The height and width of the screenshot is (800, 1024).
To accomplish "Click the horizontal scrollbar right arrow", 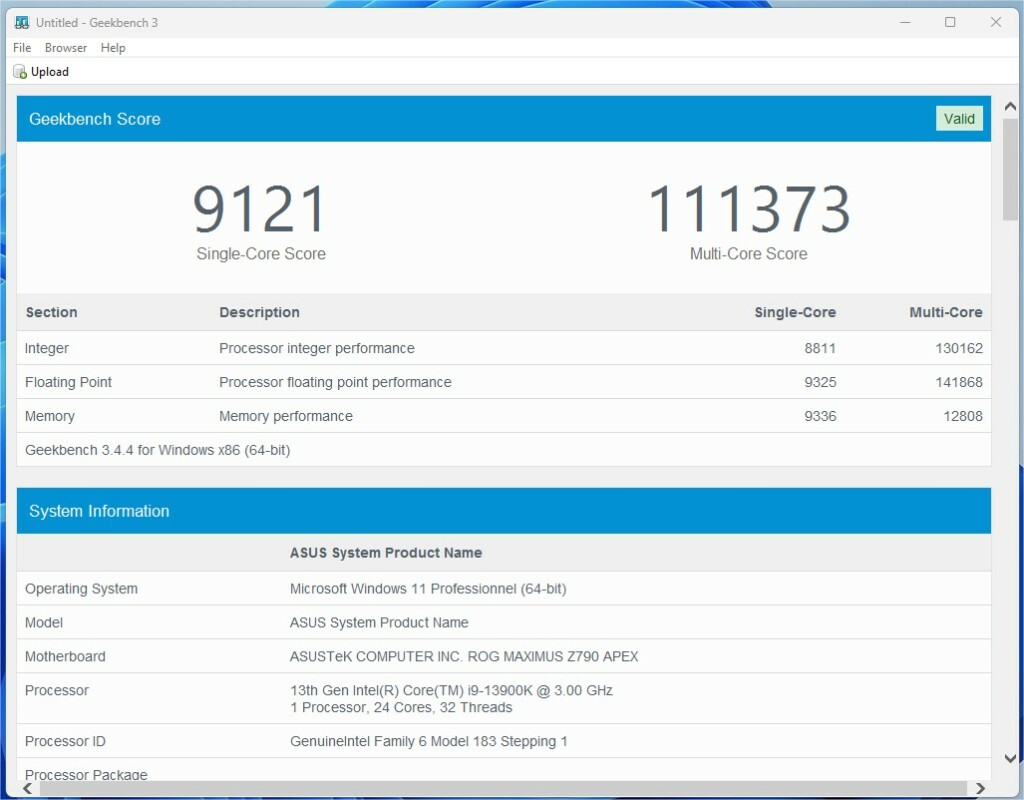I will 980,788.
